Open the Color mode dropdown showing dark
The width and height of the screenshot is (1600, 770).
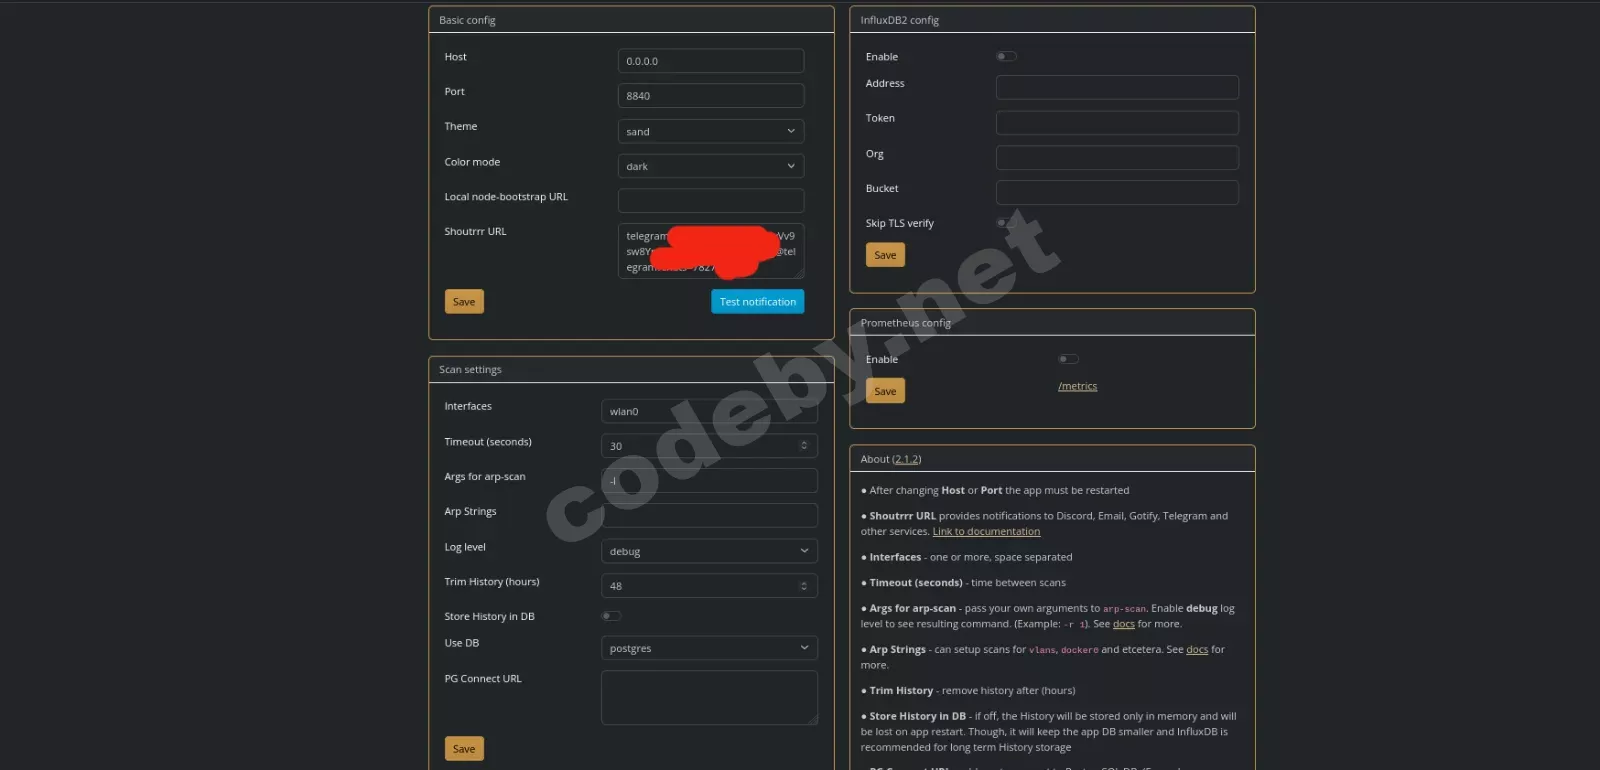coord(711,166)
